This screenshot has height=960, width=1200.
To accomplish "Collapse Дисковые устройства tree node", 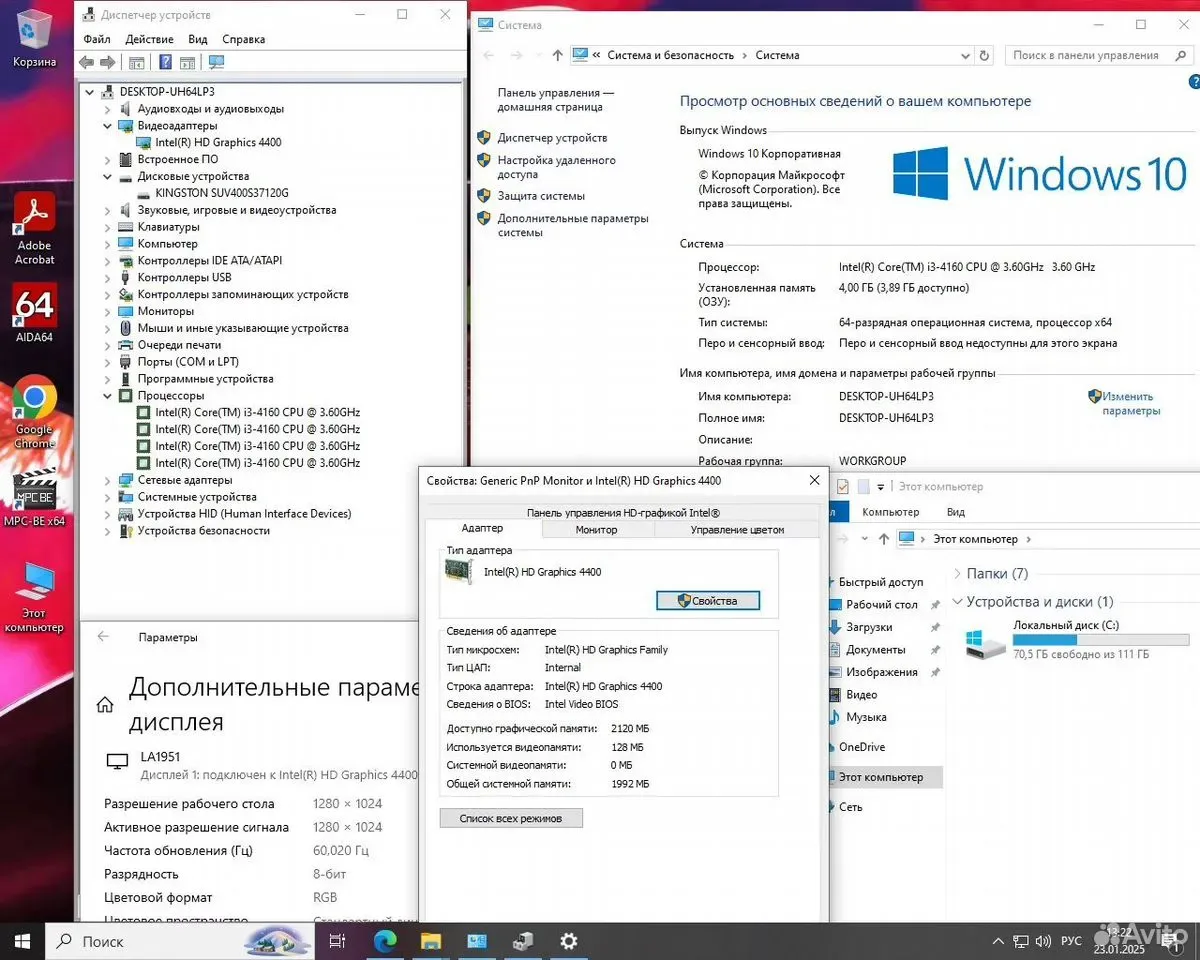I will (108, 176).
